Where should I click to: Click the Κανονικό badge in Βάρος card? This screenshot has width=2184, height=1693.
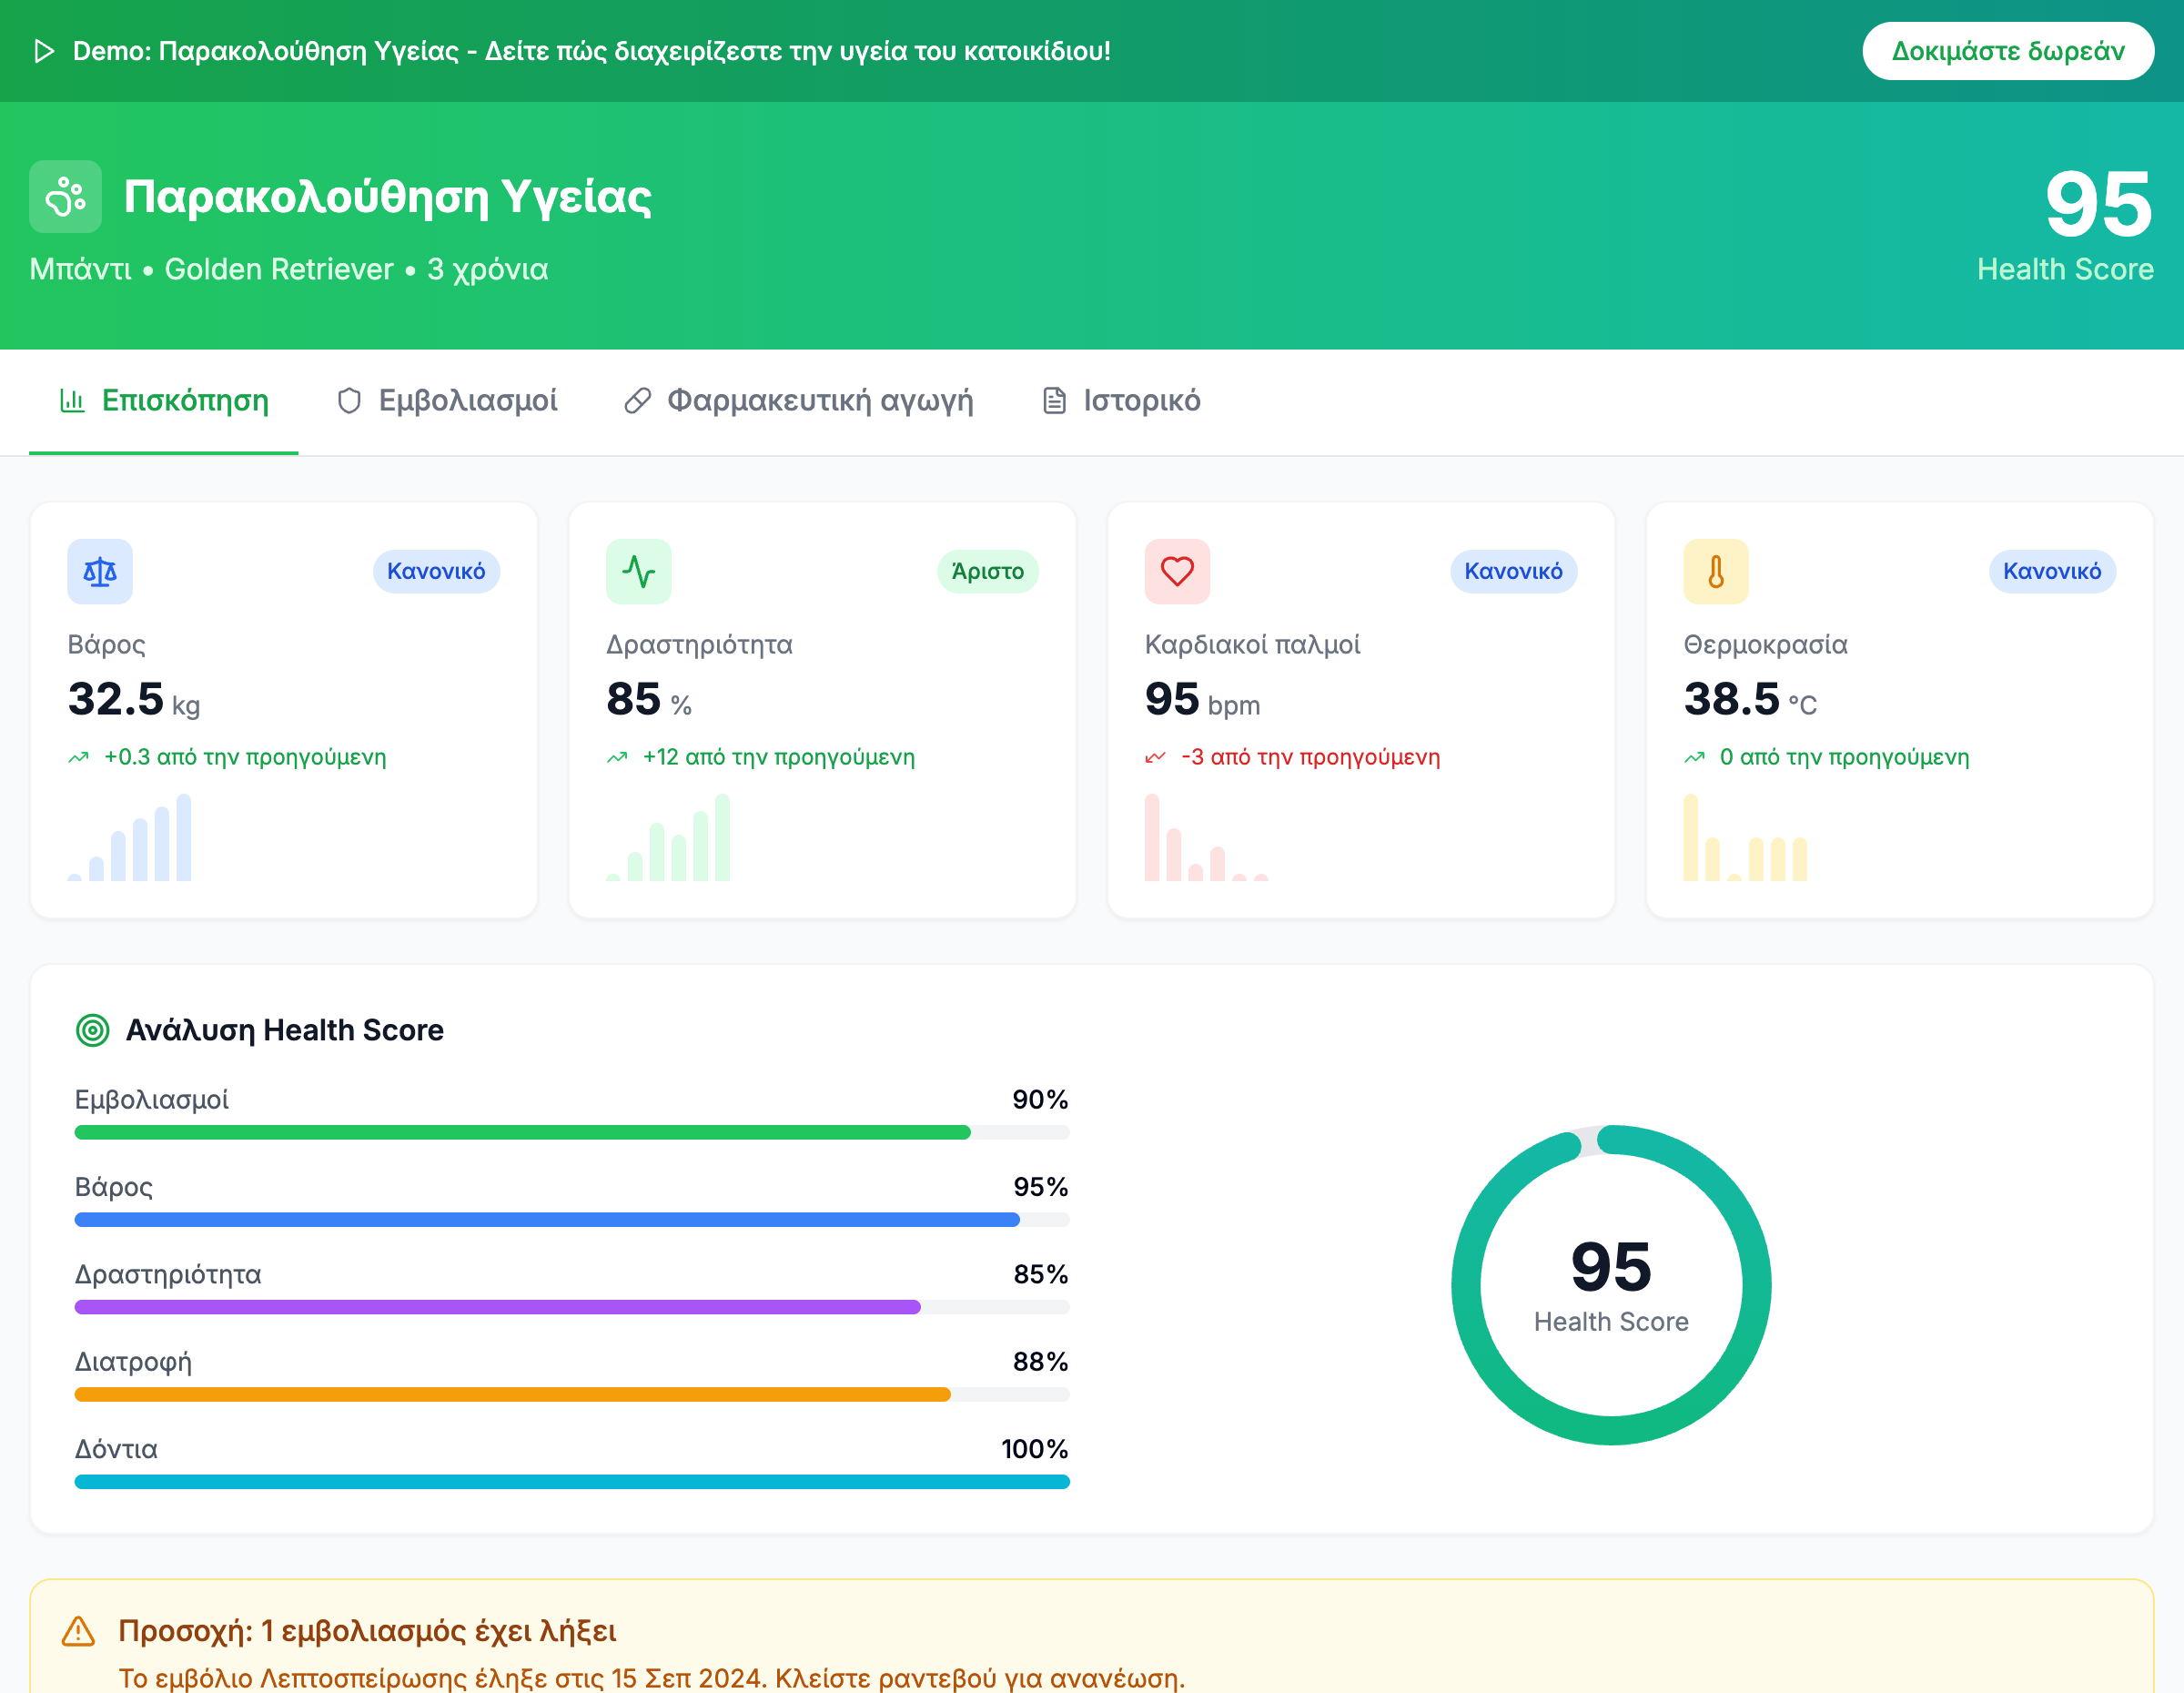click(x=436, y=572)
